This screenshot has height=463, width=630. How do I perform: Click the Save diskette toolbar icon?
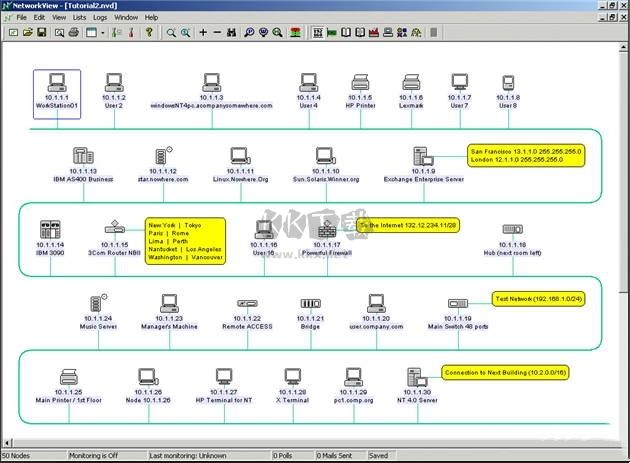click(42, 33)
